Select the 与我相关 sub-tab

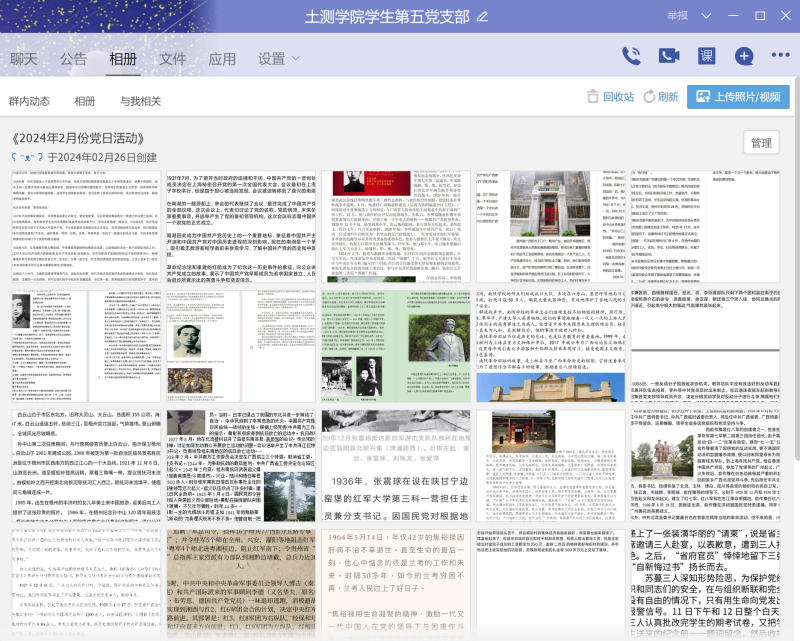coord(140,101)
